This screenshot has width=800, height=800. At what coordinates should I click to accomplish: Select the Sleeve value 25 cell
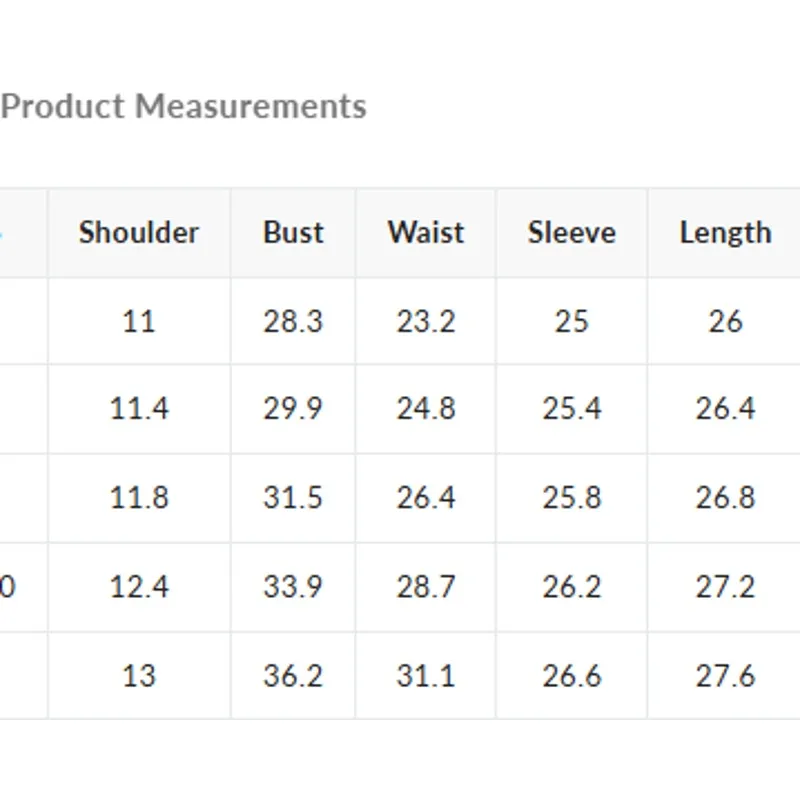[x=571, y=321]
